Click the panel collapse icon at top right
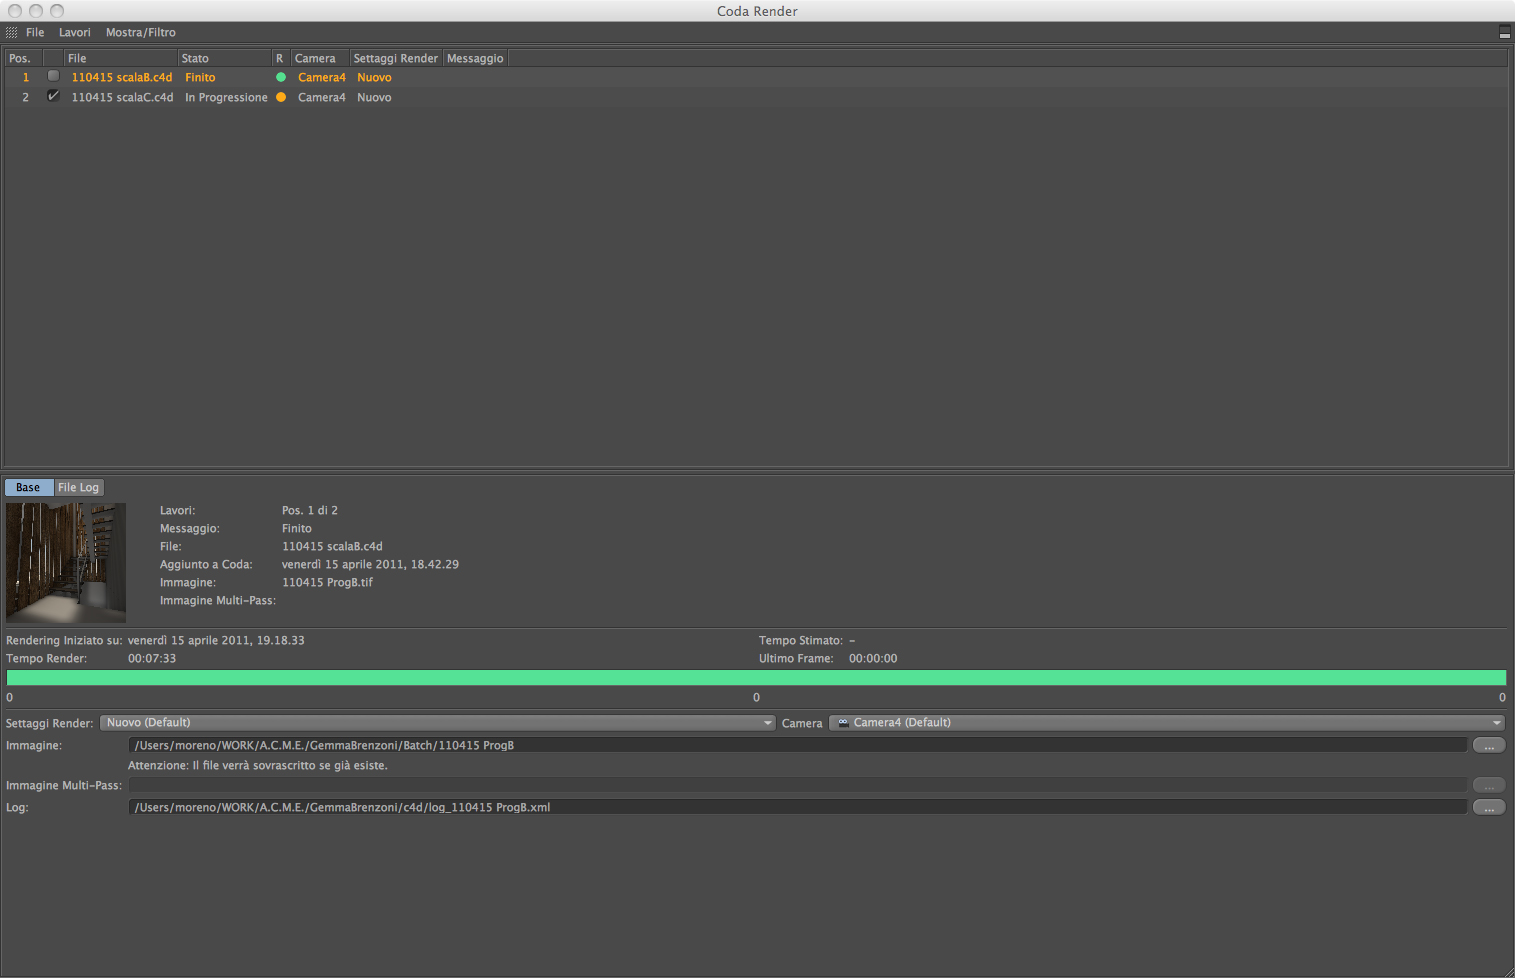Viewport: 1515px width, 978px height. pyautogui.click(x=1504, y=33)
